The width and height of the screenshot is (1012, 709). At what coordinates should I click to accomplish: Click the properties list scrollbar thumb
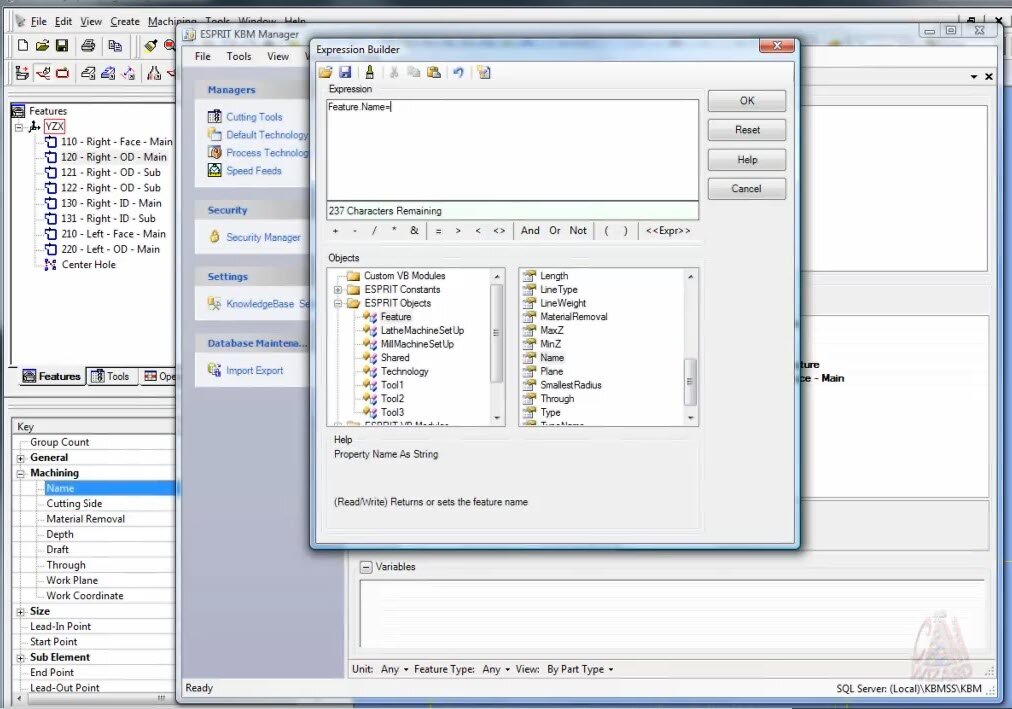[690, 381]
